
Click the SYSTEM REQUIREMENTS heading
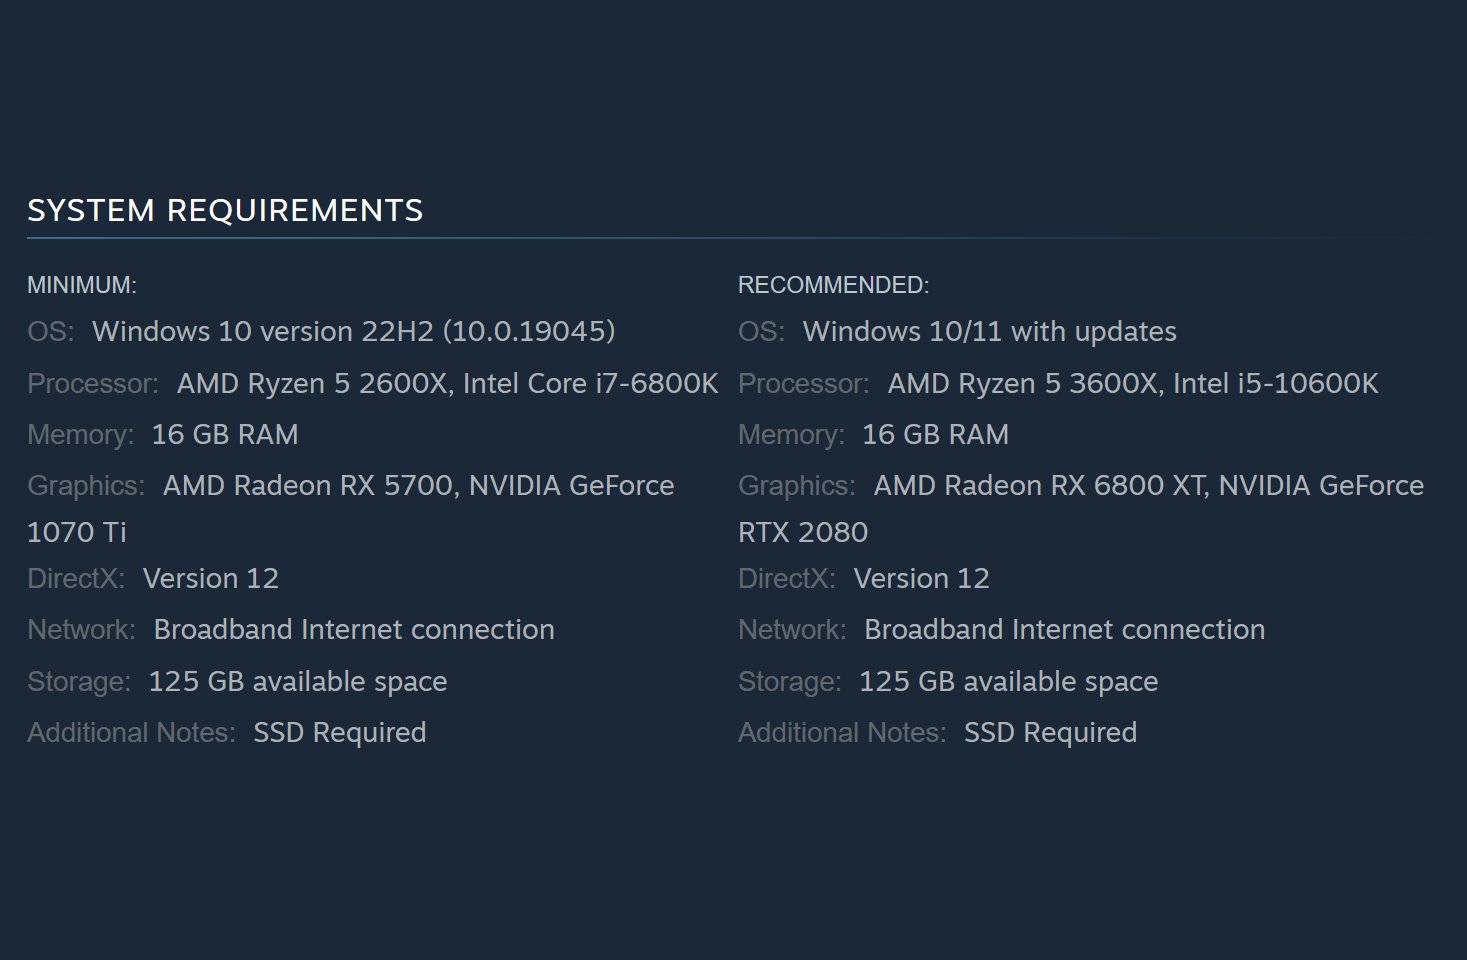click(x=225, y=211)
